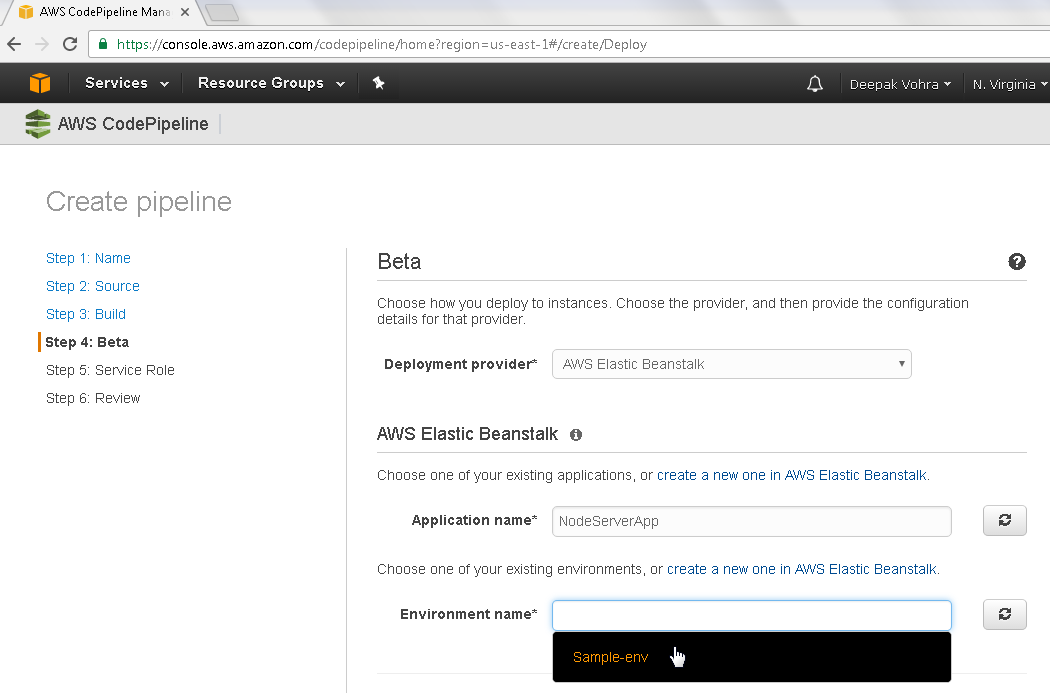Refresh the Environment name list
This screenshot has height=693, width=1050.
coord(1004,614)
